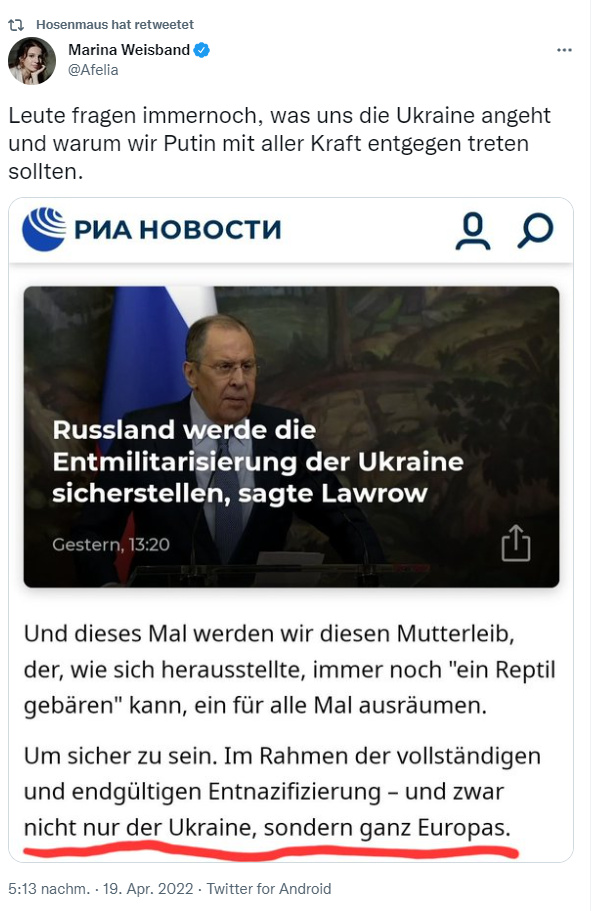This screenshot has height=911, width=599.
Task: Click the retweet arrows icon
Action: tap(16, 25)
